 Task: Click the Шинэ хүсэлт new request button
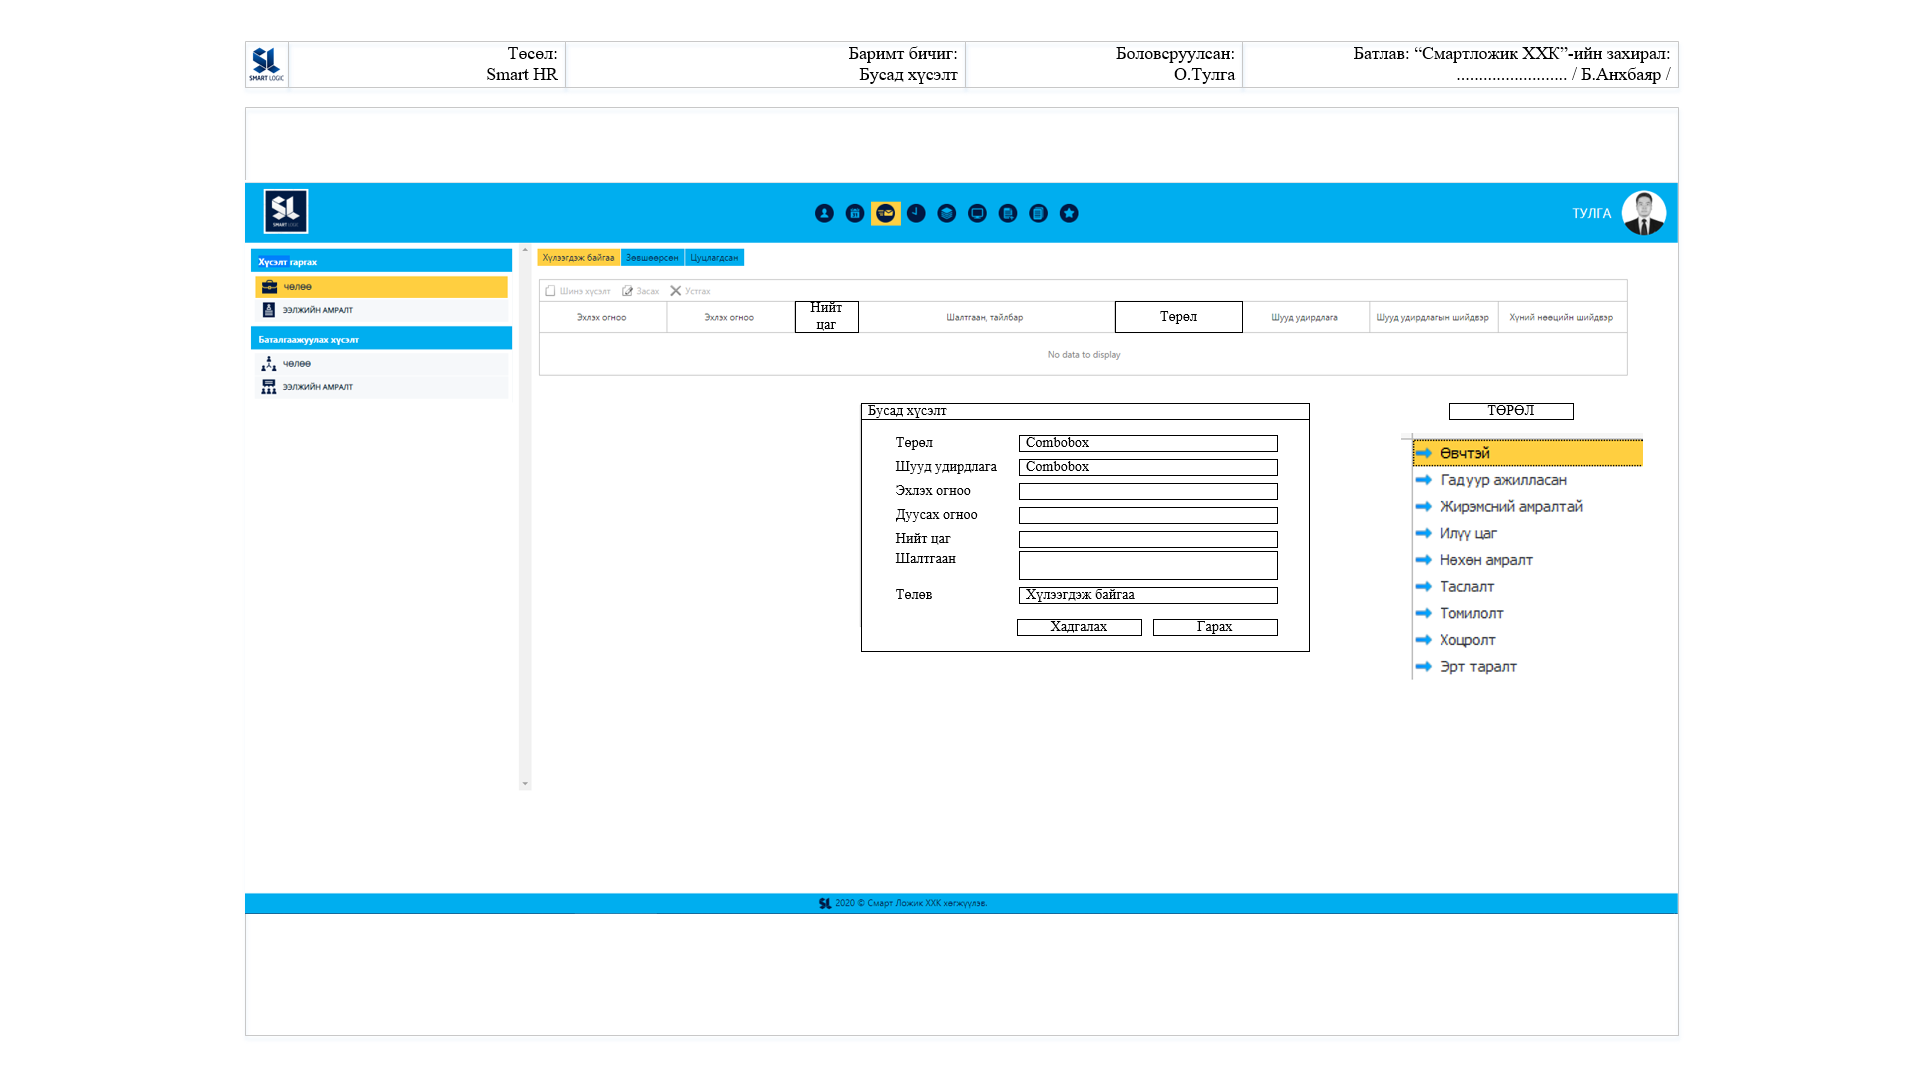pyautogui.click(x=577, y=291)
